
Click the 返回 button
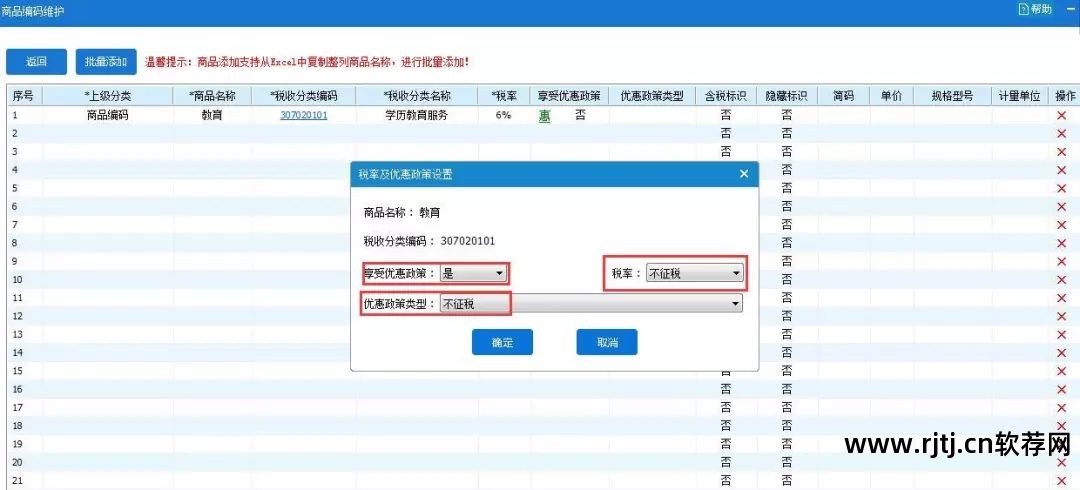[37, 62]
